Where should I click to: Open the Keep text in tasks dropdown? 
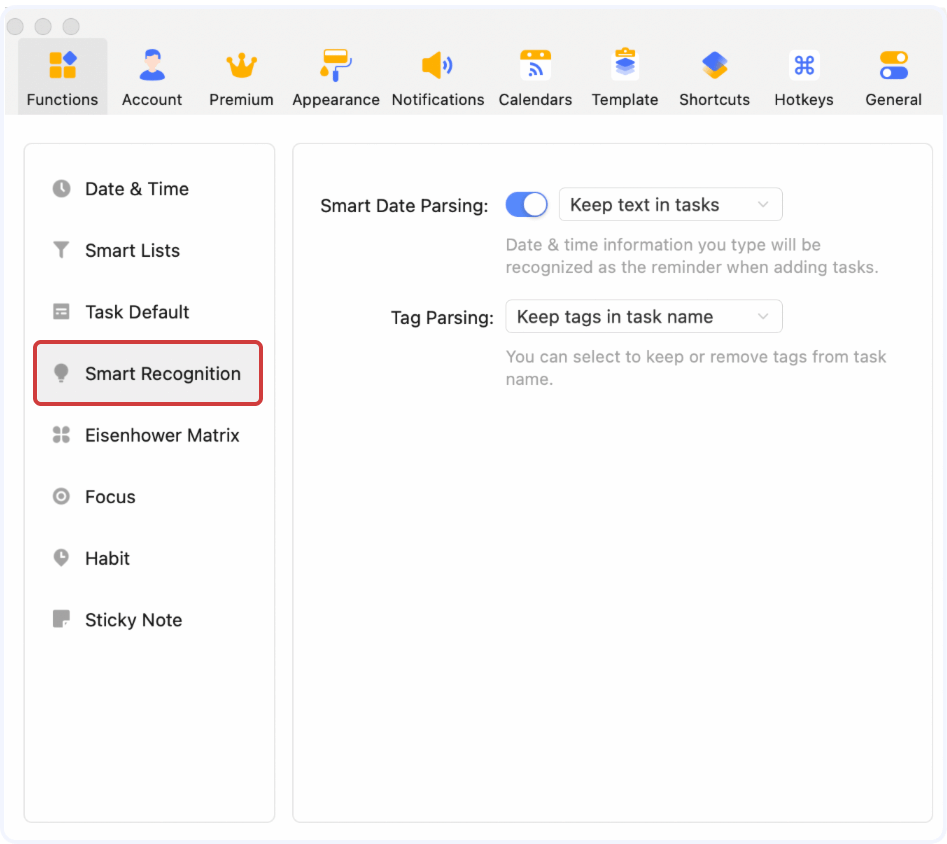point(670,204)
